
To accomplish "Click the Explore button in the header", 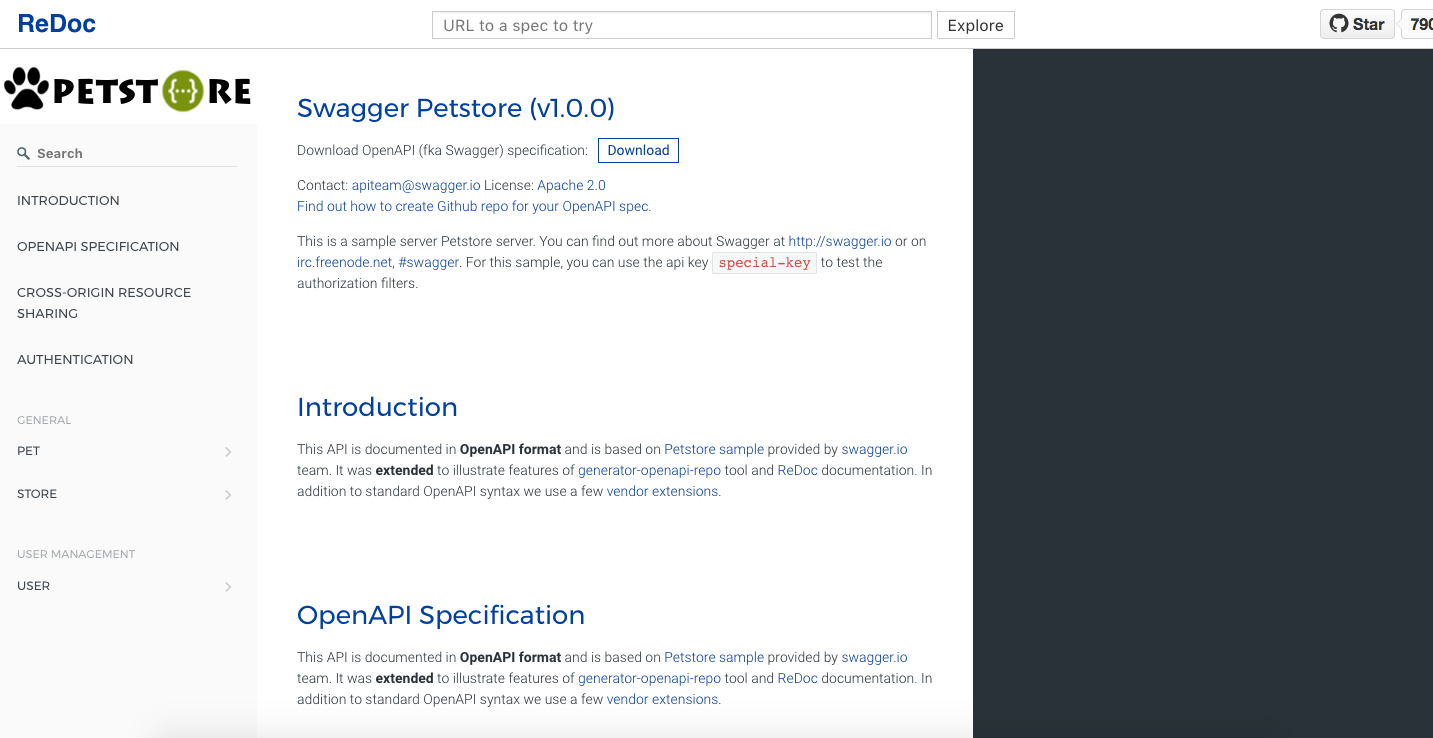I will click(x=975, y=25).
